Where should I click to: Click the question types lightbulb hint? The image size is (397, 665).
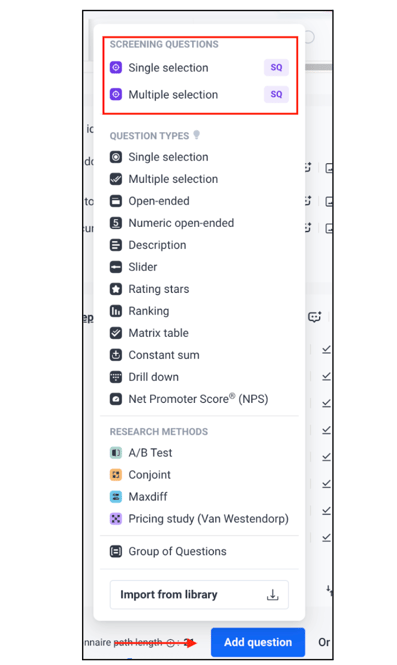196,135
